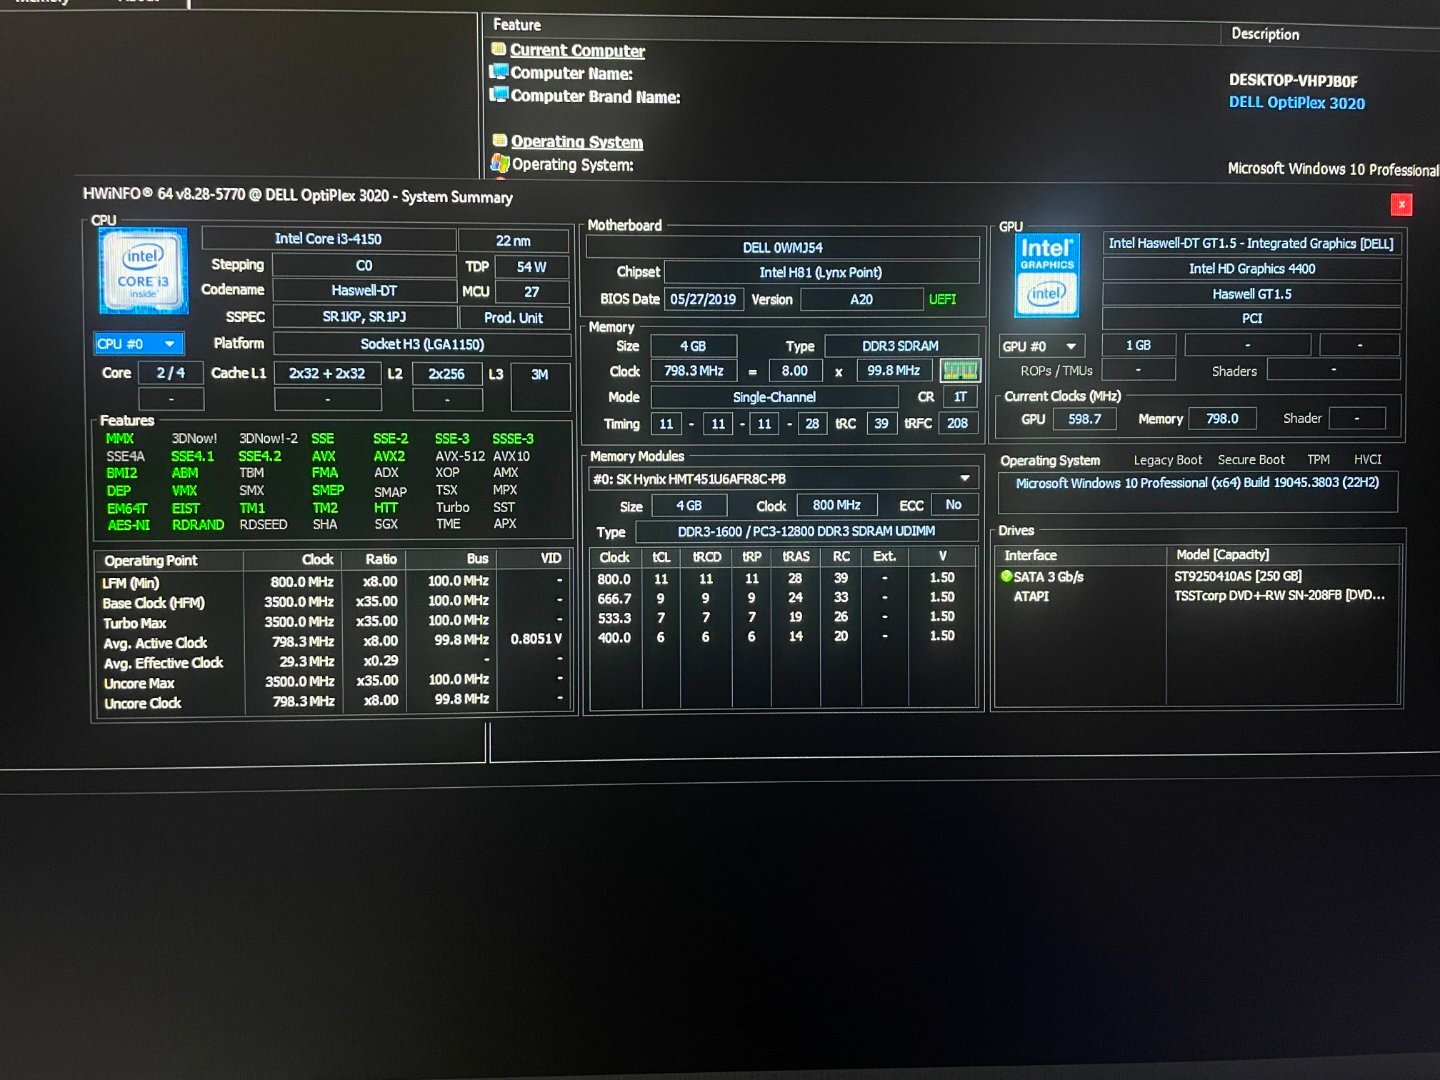The image size is (1440, 1080).
Task: Click the AVX2 feature flag
Action: click(389, 456)
